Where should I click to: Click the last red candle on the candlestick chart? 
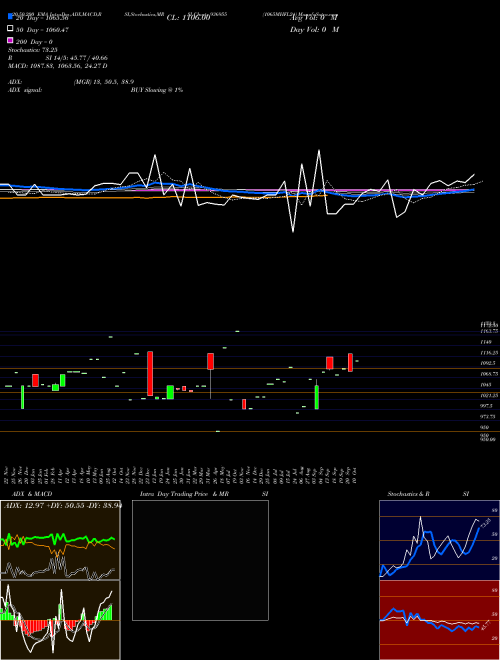[350, 362]
